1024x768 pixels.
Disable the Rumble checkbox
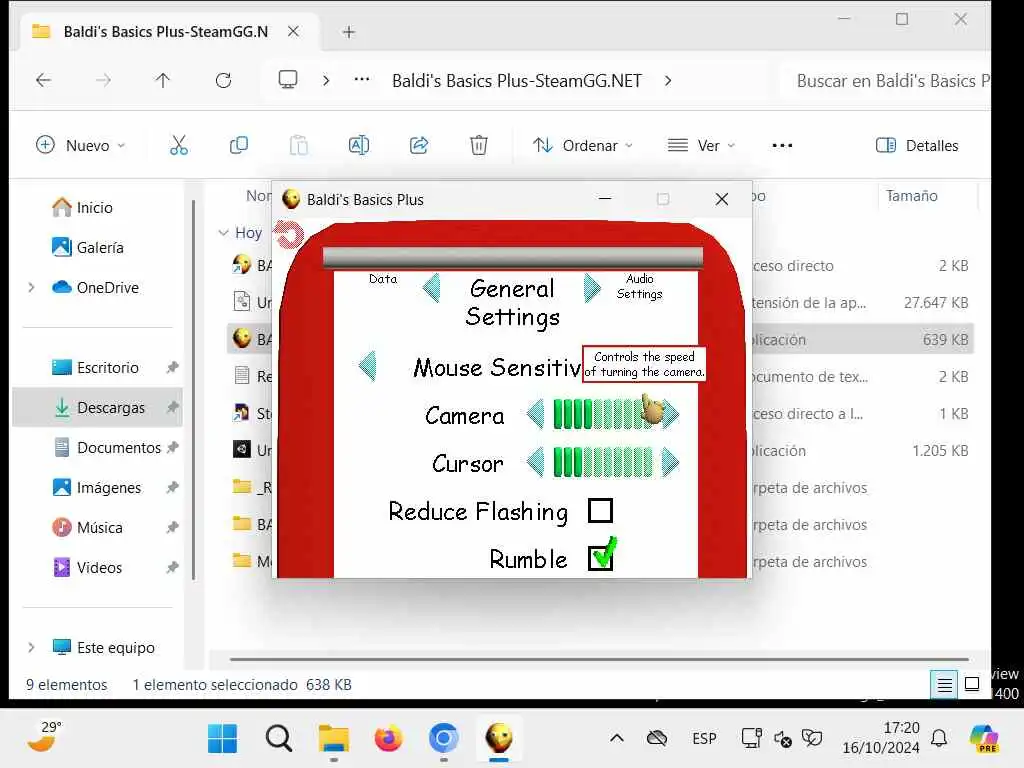601,557
